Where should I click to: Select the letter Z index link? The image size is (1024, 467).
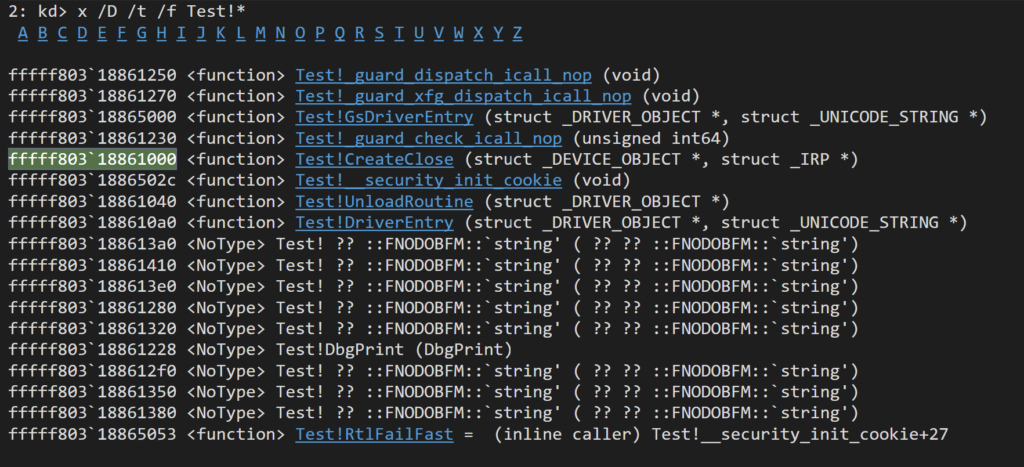point(518,33)
